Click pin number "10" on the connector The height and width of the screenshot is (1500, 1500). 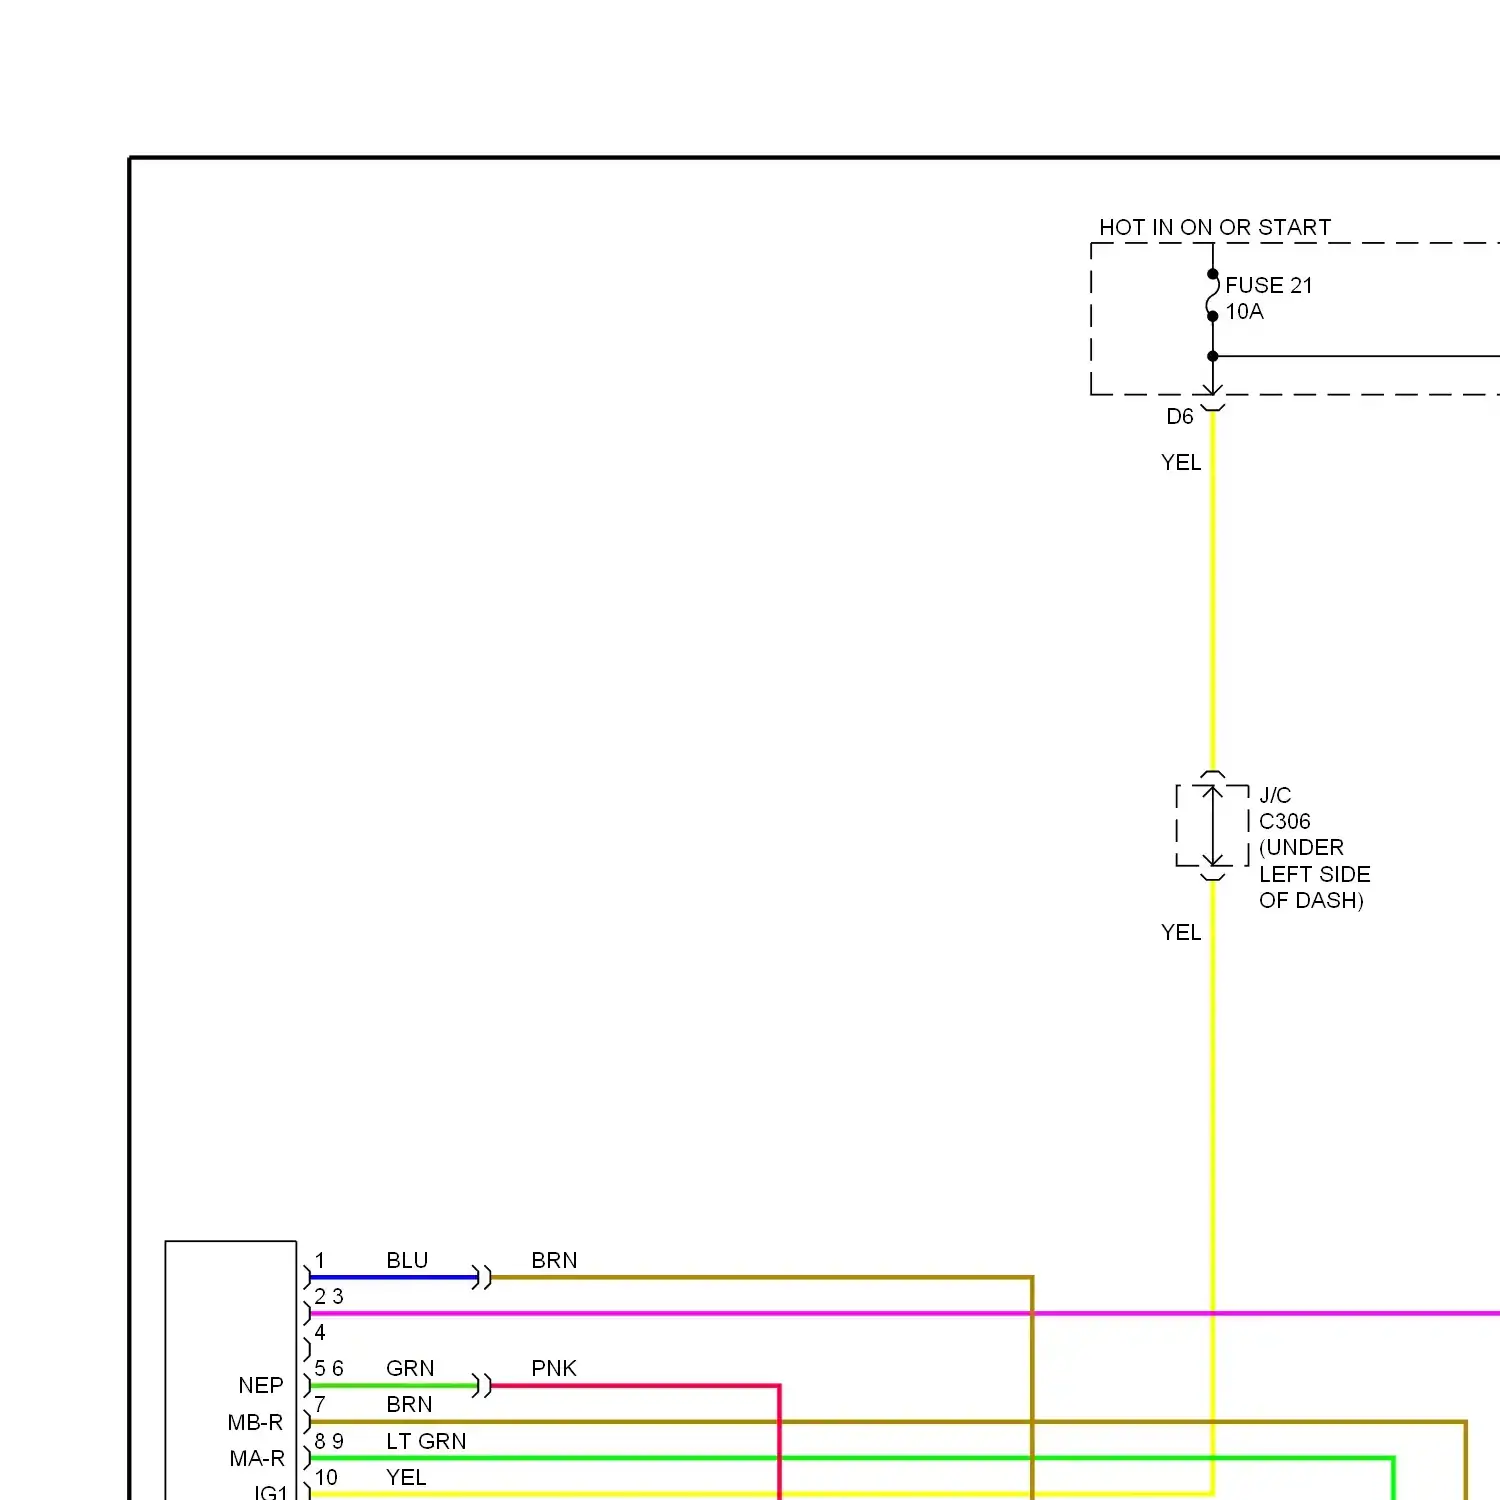tap(326, 1478)
